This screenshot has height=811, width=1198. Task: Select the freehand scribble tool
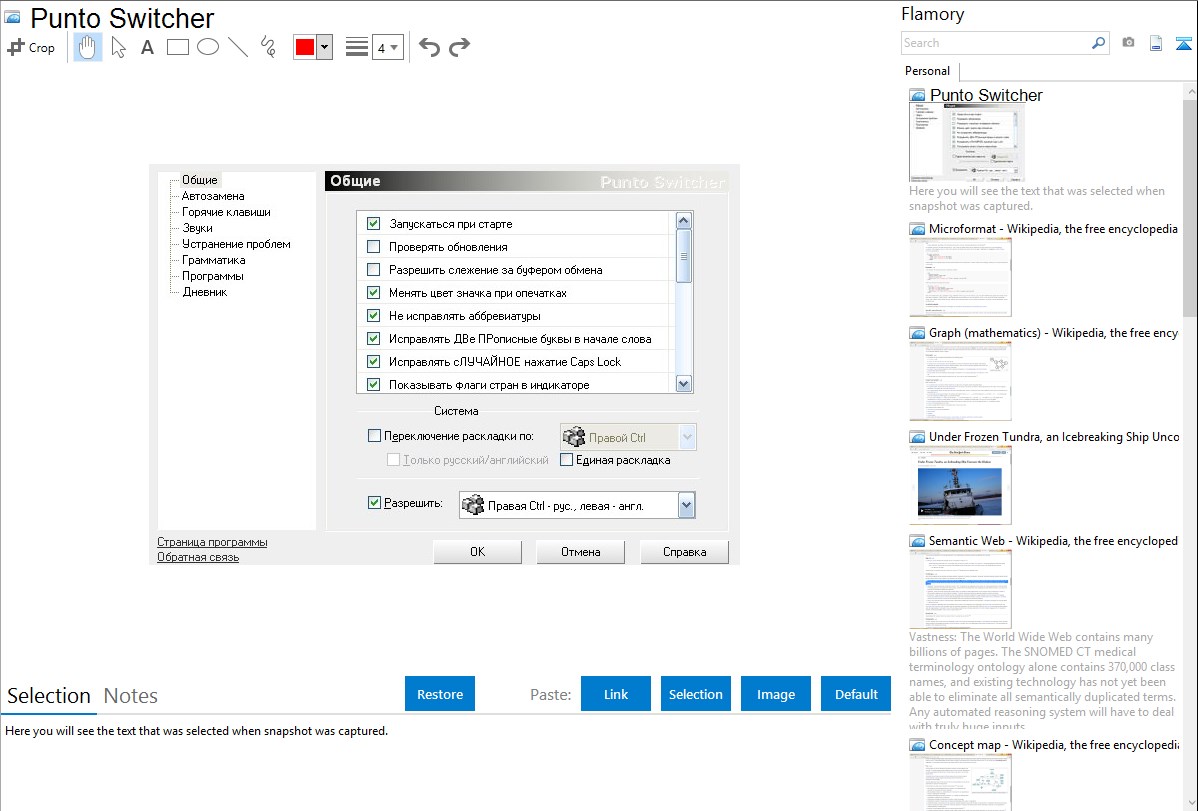point(267,47)
